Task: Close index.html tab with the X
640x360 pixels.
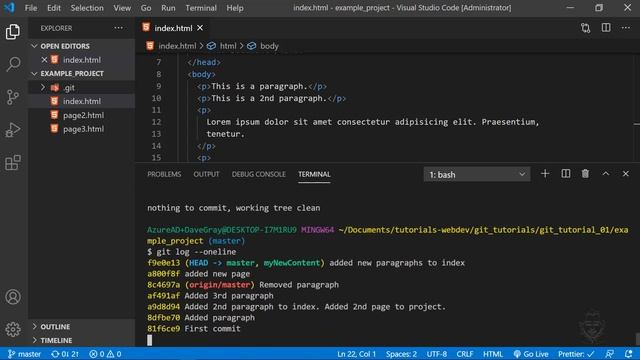Action: (200, 28)
